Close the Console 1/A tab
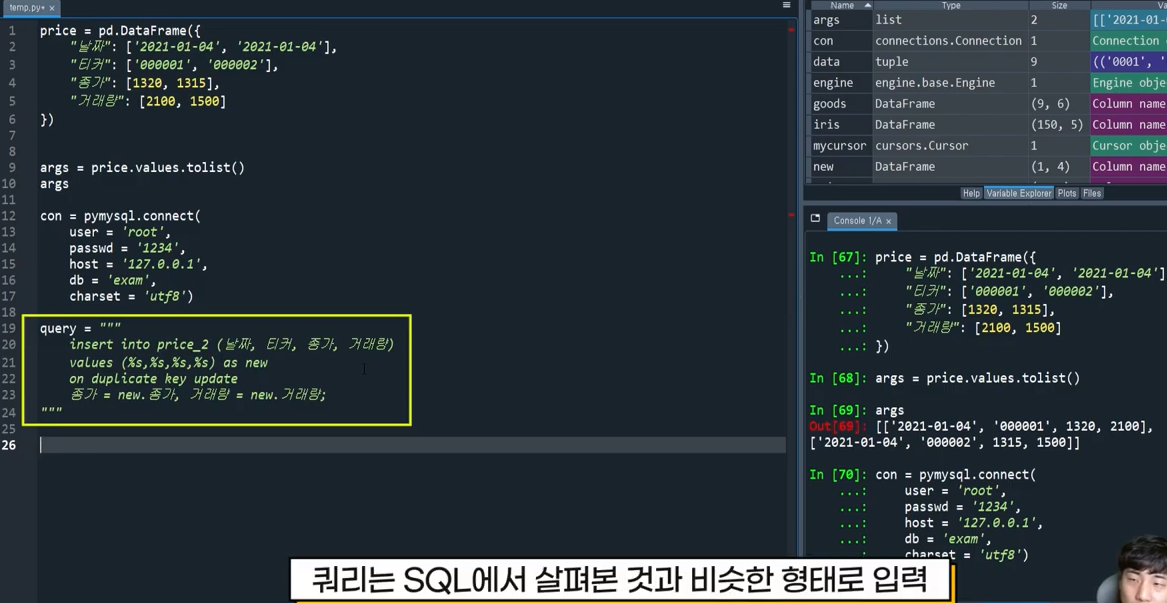Image resolution: width=1167 pixels, height=603 pixels. click(x=888, y=221)
